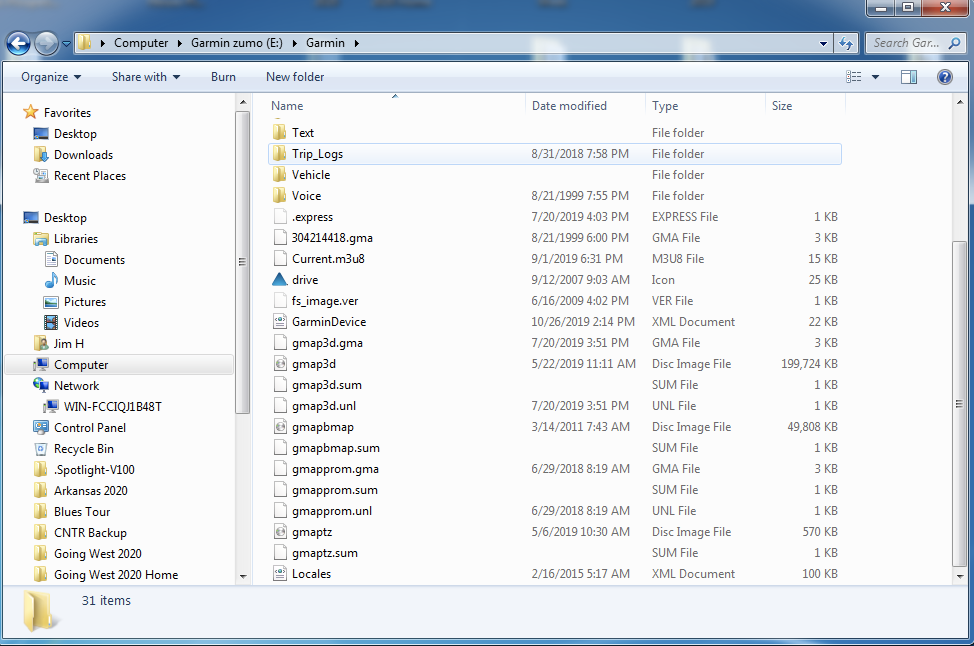Click Garmin zumo (E:) in the breadcrumb
Screen dimensions: 974x646
click(x=237, y=43)
